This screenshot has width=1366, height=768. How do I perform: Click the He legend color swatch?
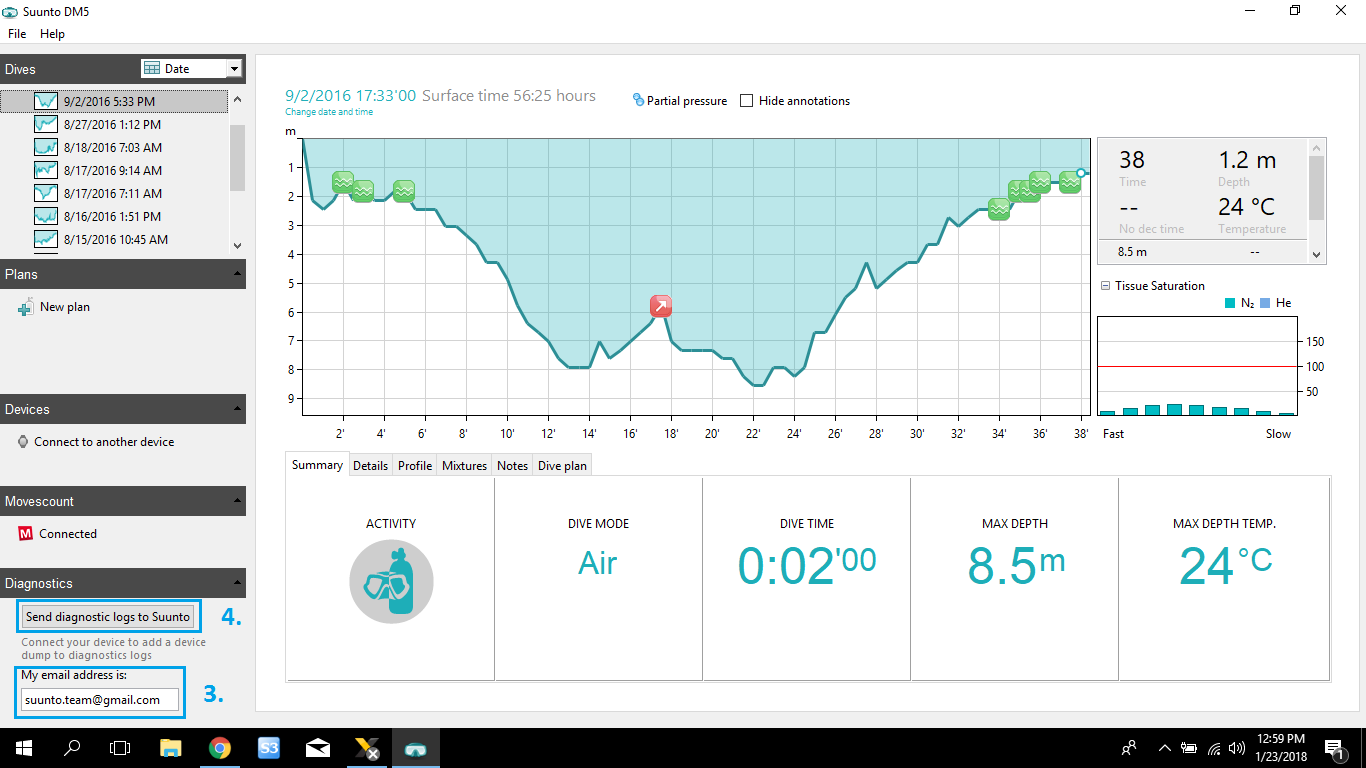click(x=1266, y=303)
